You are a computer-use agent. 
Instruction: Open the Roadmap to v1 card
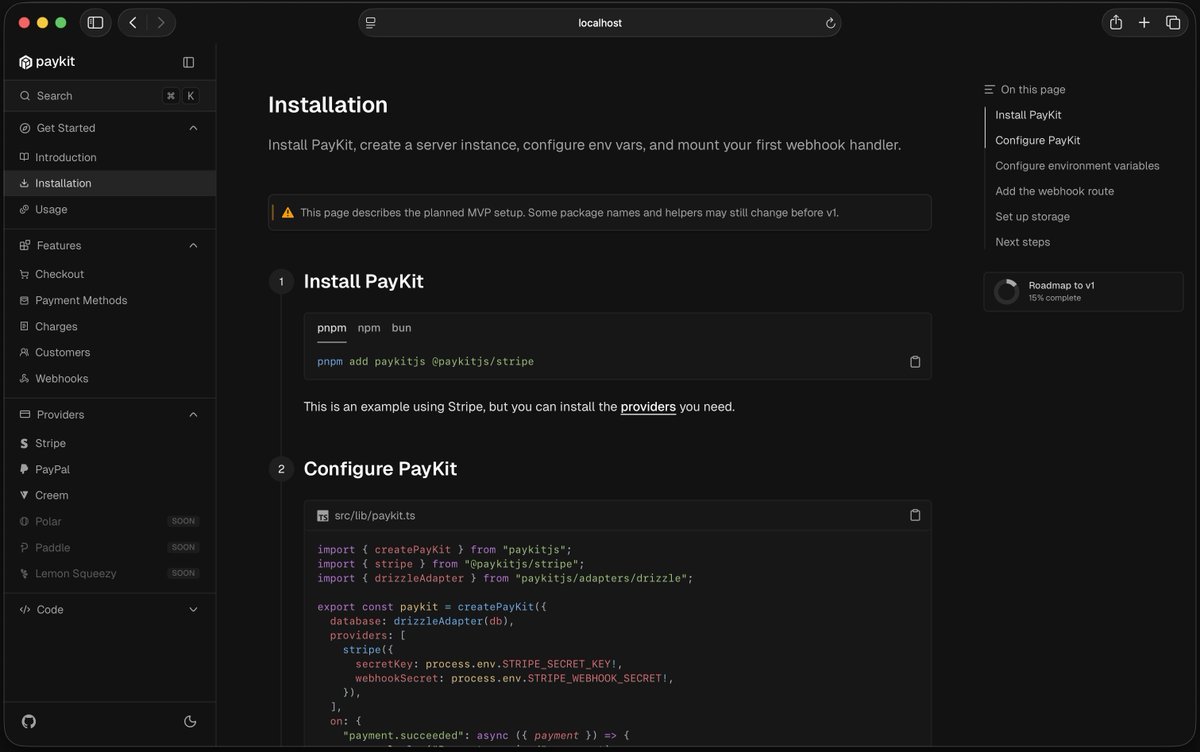coord(1083,291)
